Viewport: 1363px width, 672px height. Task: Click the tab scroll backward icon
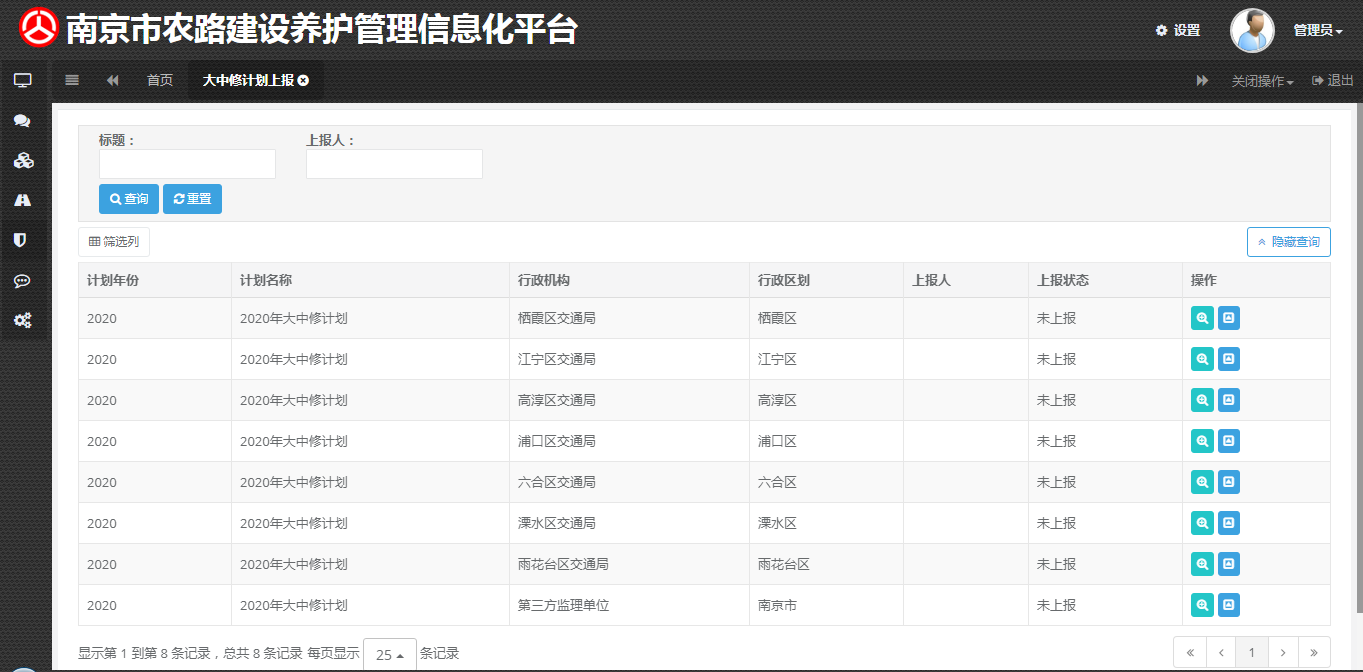pos(113,80)
